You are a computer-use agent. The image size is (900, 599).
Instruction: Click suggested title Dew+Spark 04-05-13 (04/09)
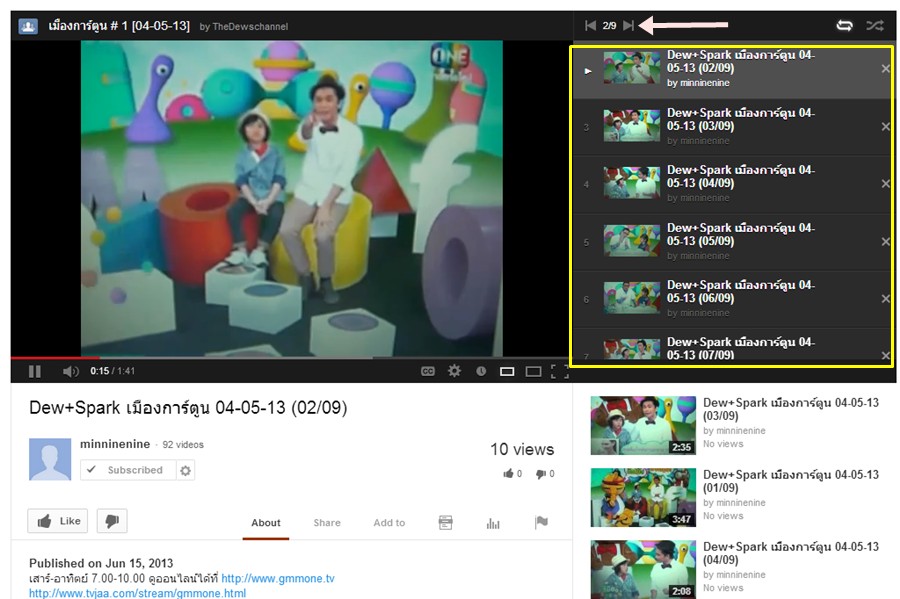point(791,553)
